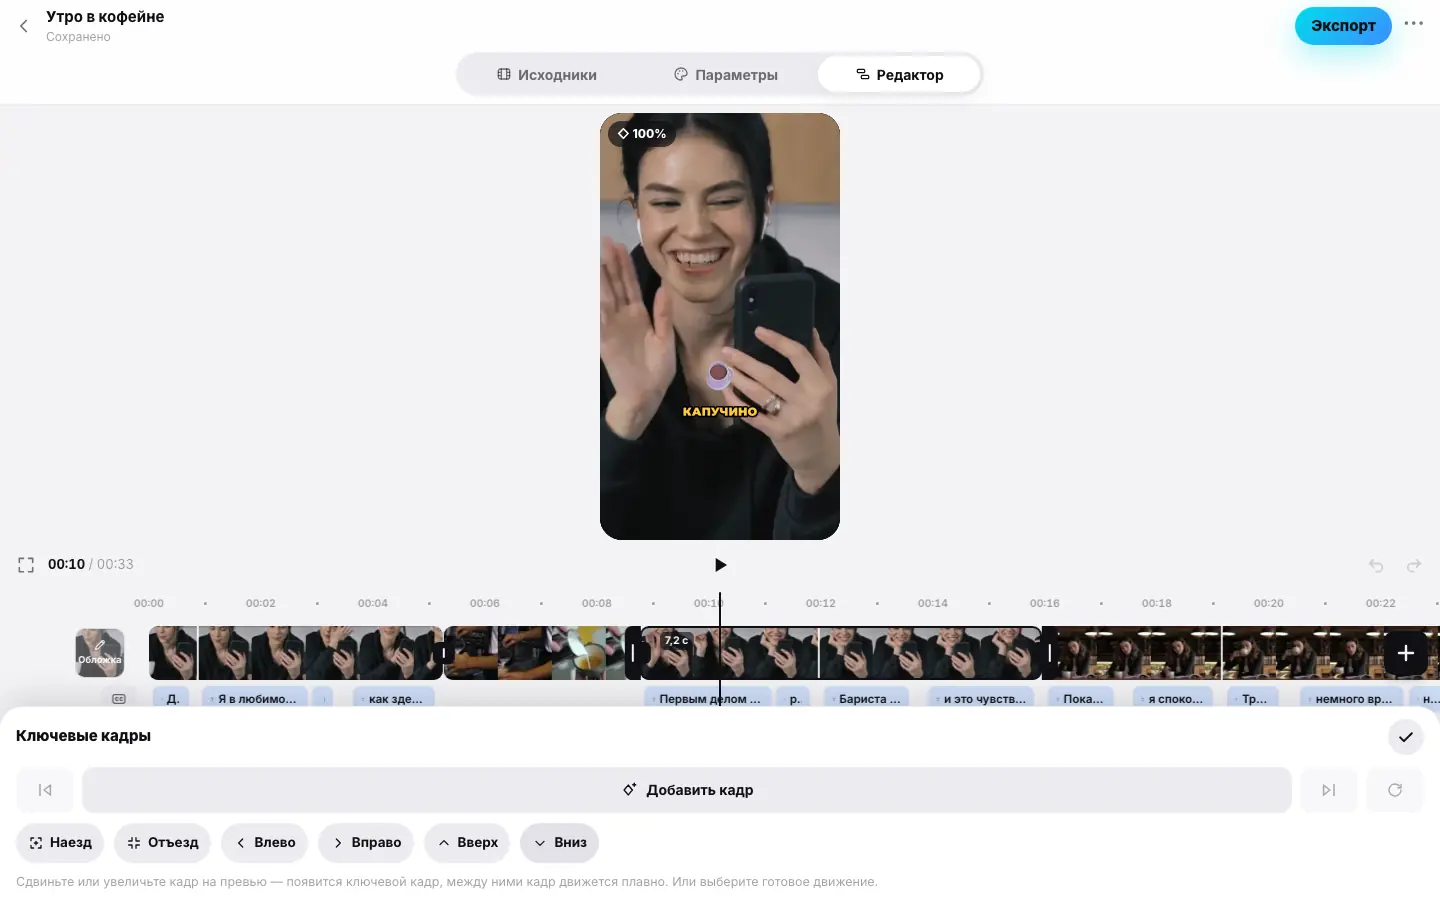Select the 7,2 с clip on timeline

pyautogui.click(x=840, y=653)
